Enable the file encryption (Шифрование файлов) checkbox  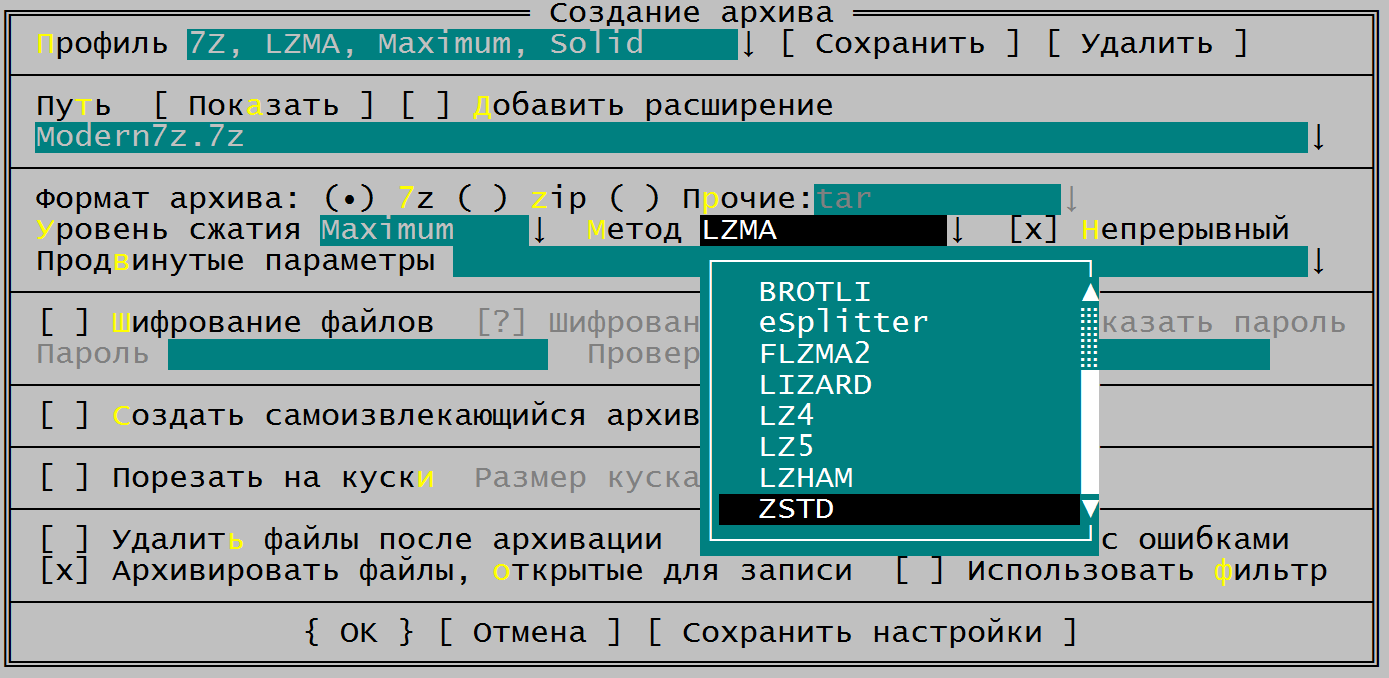coord(65,322)
